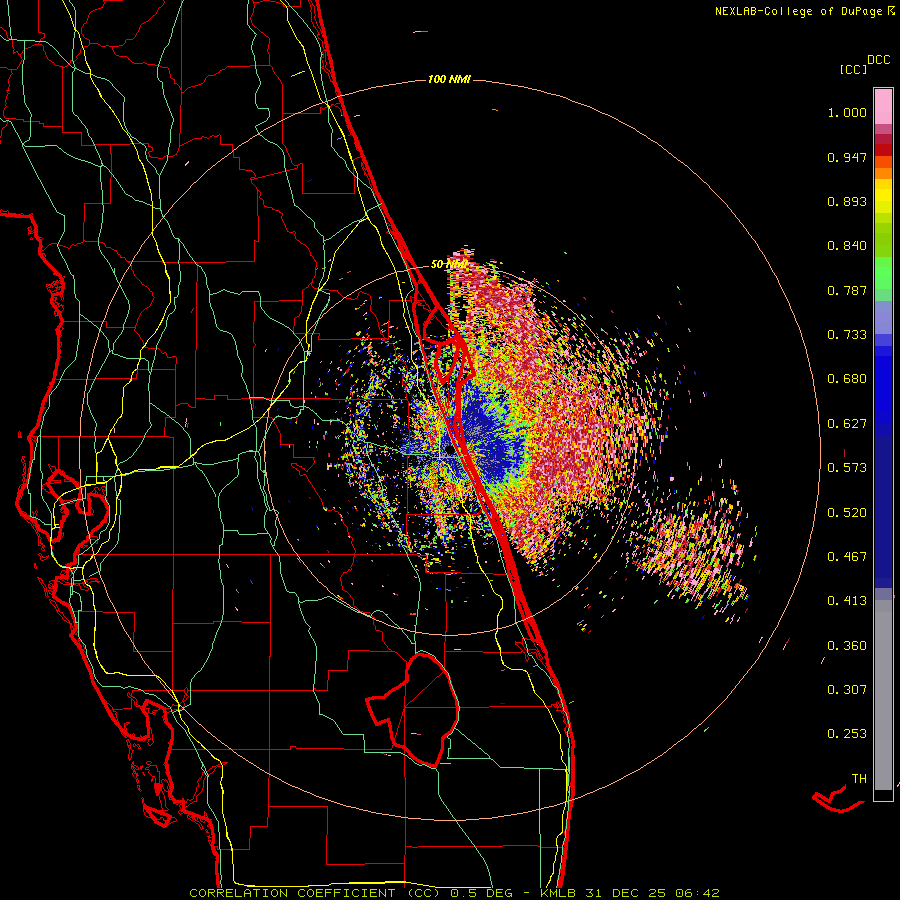
Task: Click the 0.947 value on color scale
Action: pos(847,157)
